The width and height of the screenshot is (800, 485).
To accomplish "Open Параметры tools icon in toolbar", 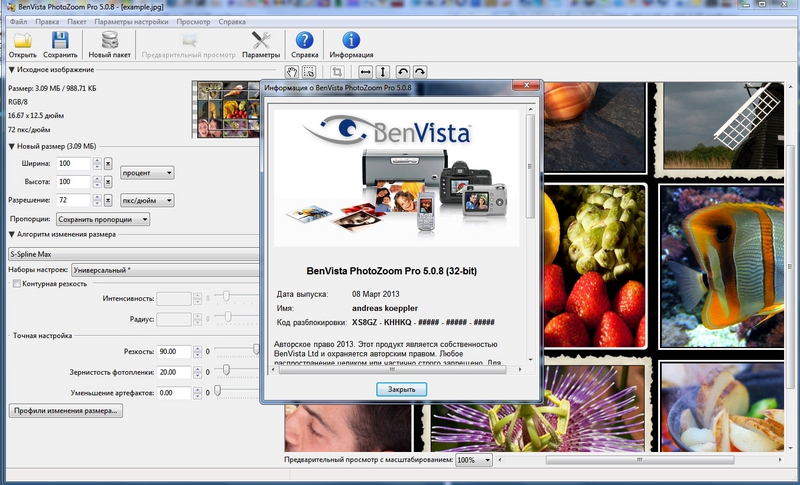I will [261, 44].
